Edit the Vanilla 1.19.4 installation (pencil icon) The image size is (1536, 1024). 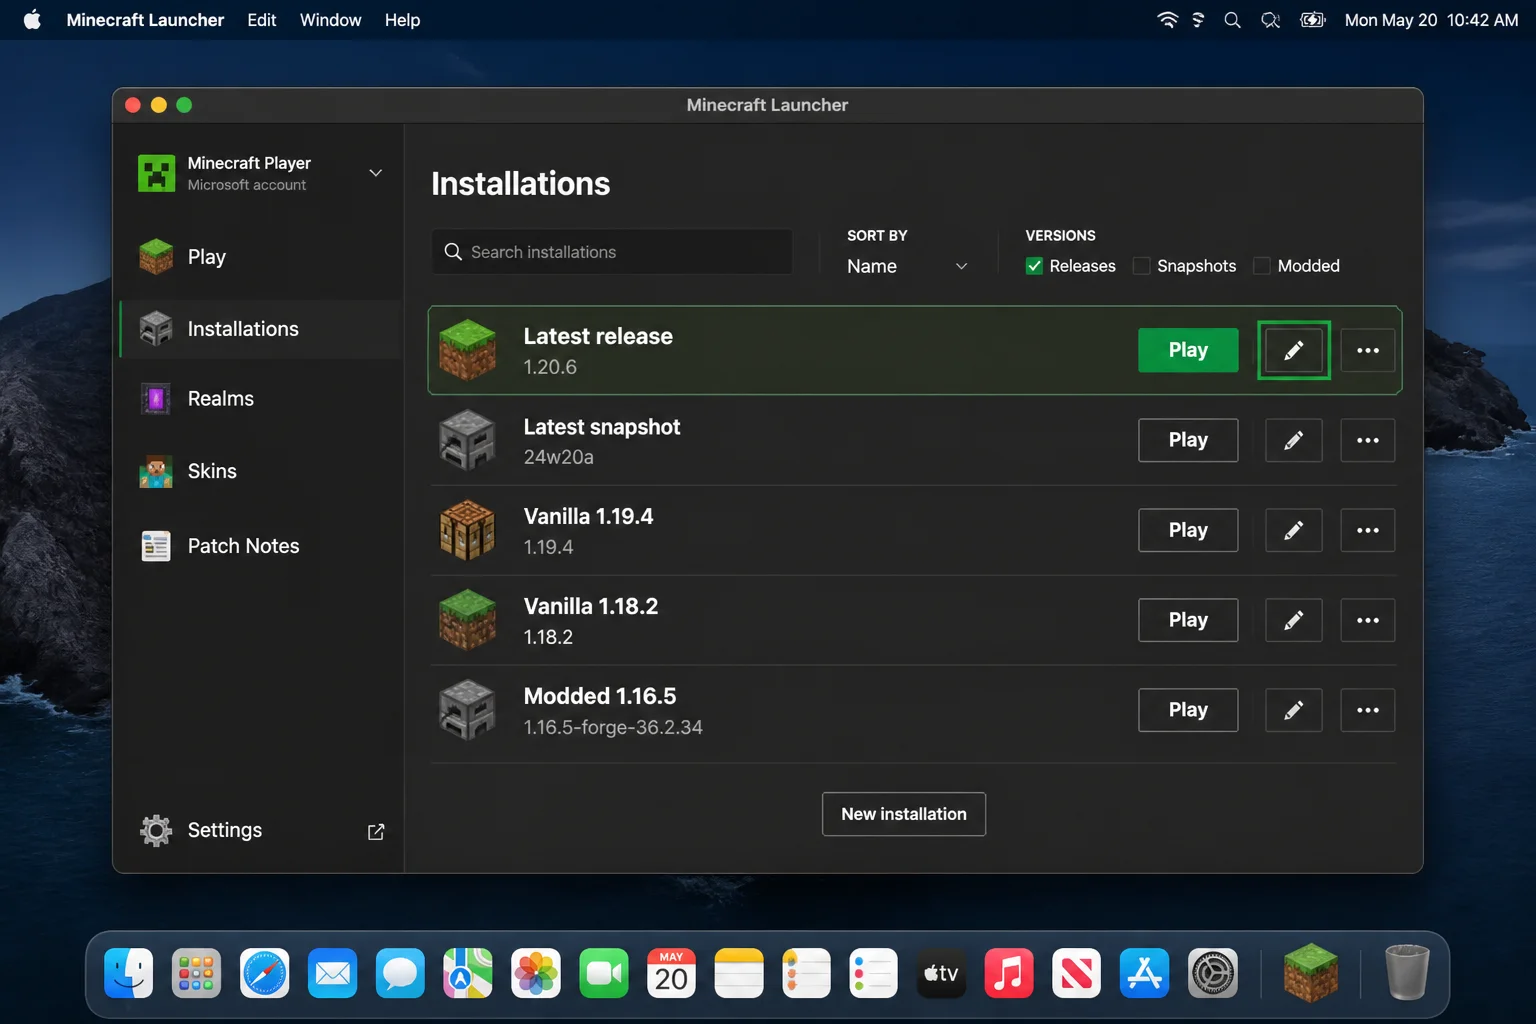tap(1293, 530)
